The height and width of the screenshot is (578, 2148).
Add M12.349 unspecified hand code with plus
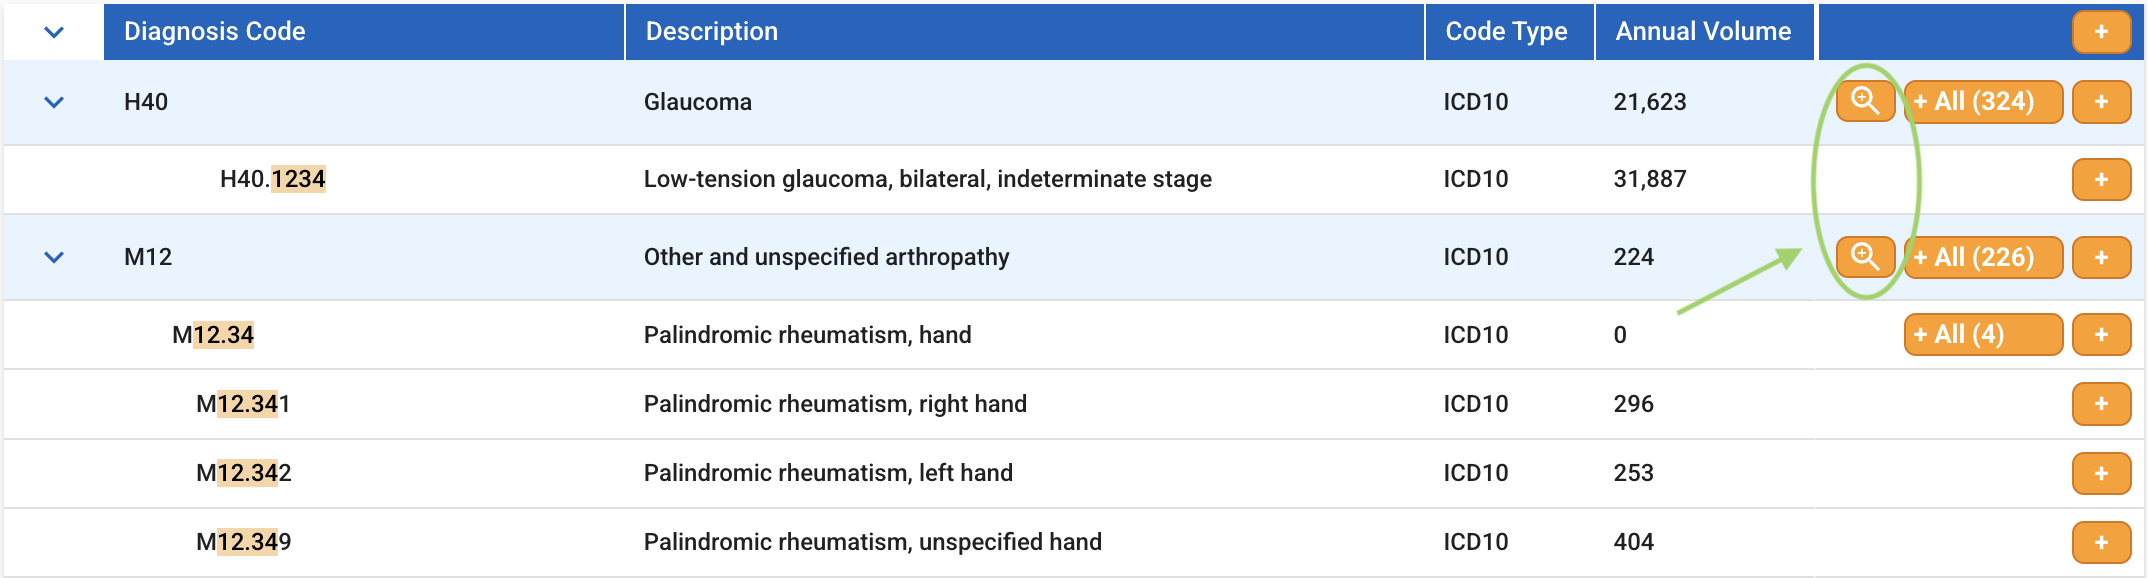(2101, 542)
